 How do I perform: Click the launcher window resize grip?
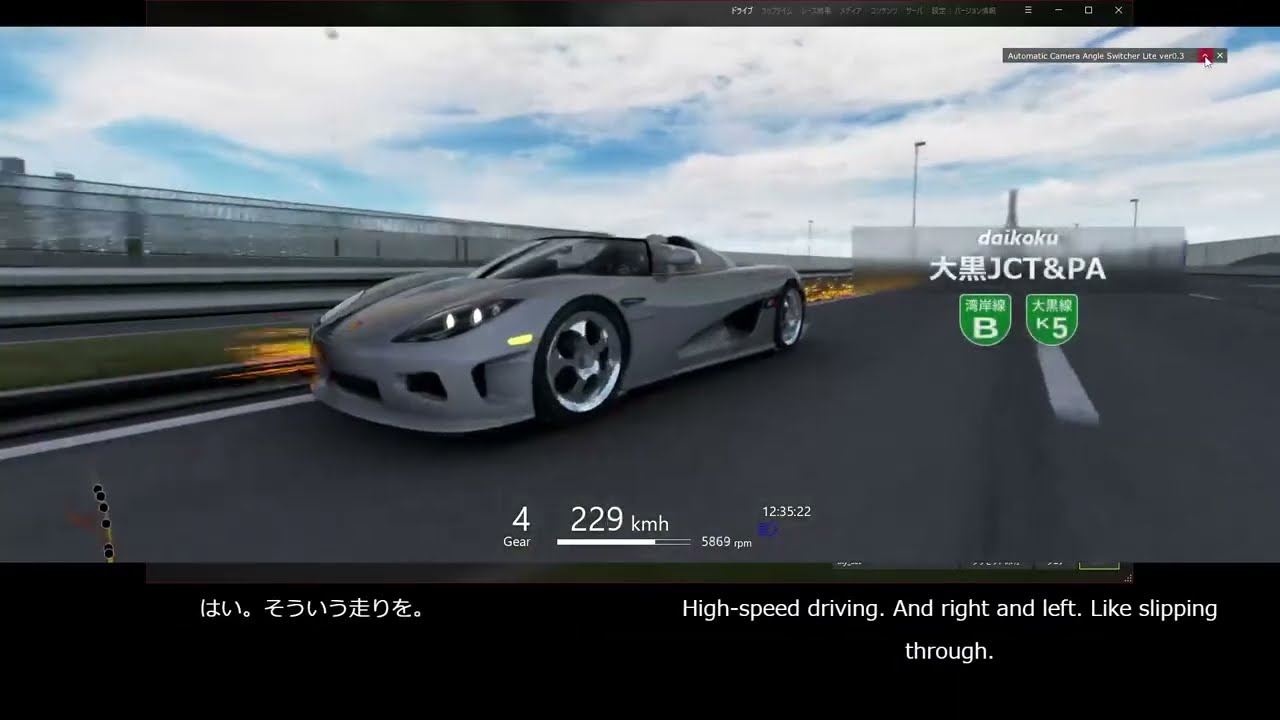(x=1127, y=578)
